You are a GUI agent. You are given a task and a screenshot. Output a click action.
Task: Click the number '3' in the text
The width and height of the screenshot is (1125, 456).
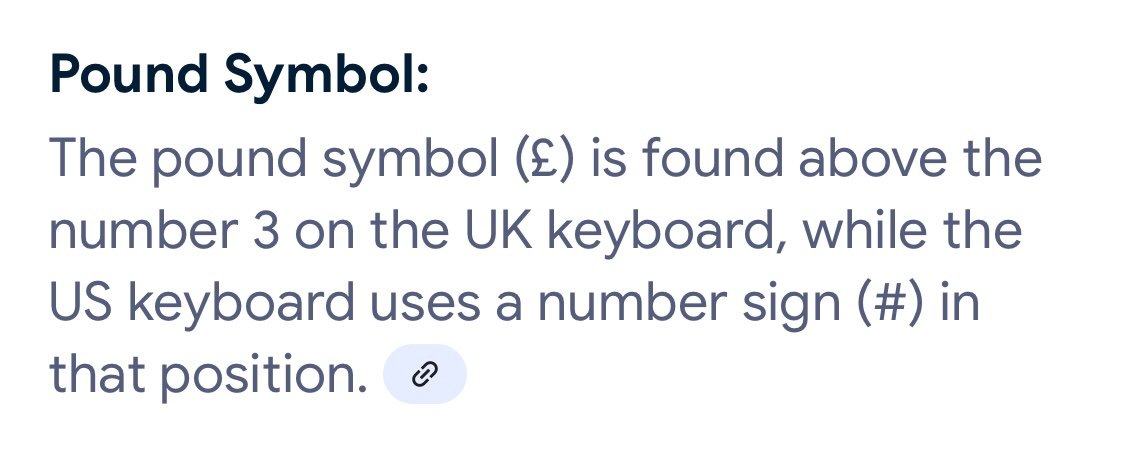pos(266,231)
